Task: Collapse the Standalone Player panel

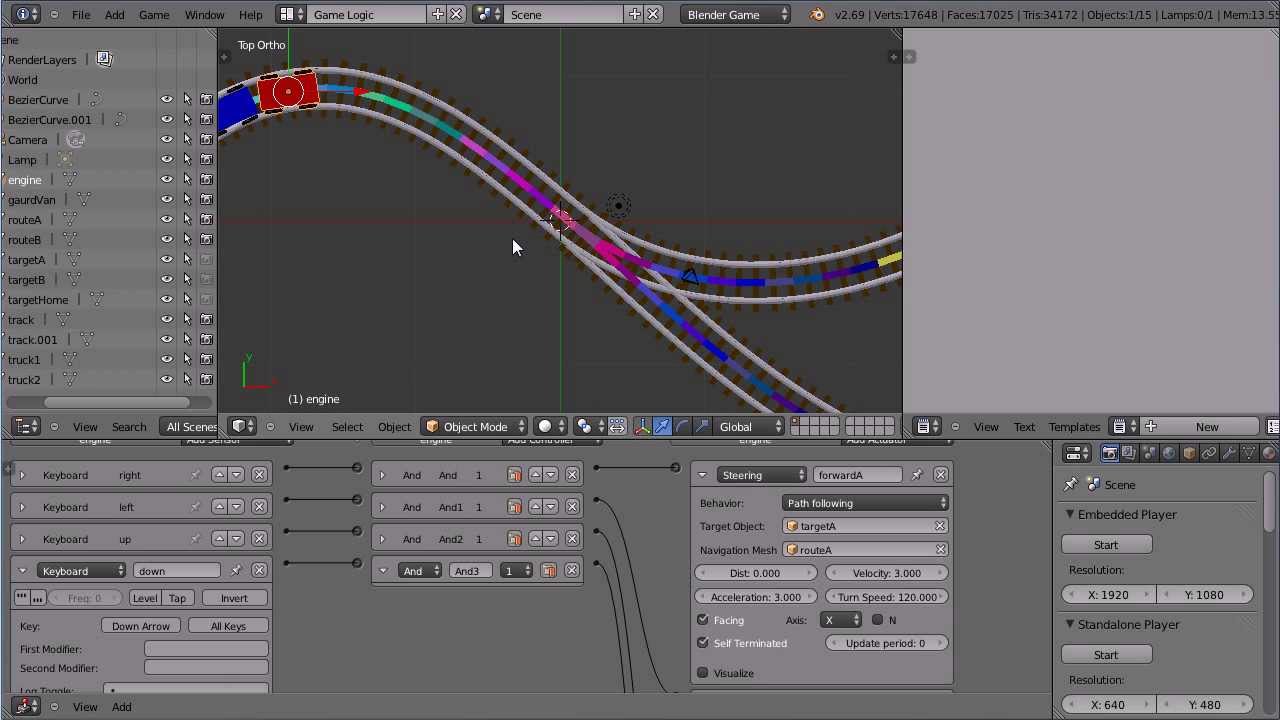Action: [1070, 624]
